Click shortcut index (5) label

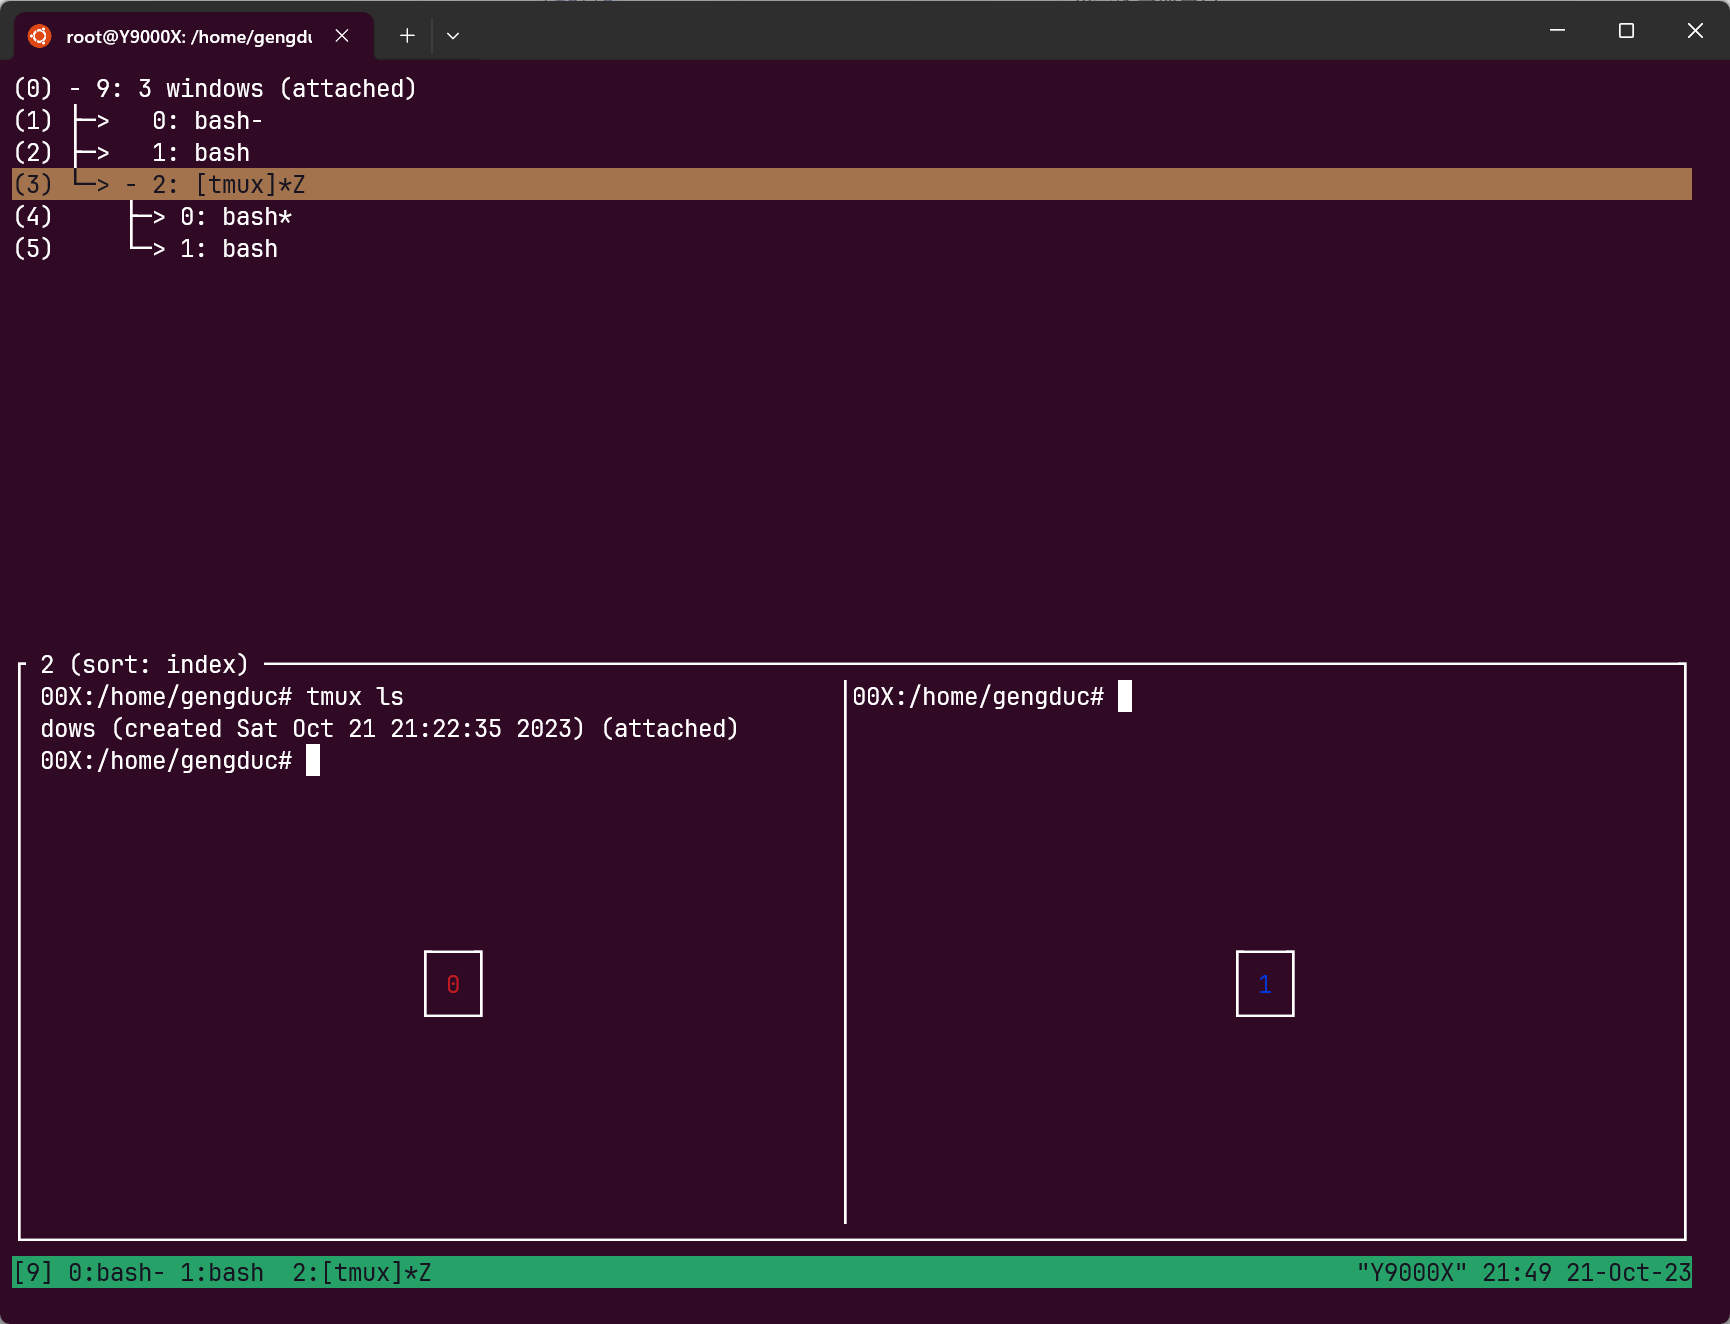coord(33,249)
